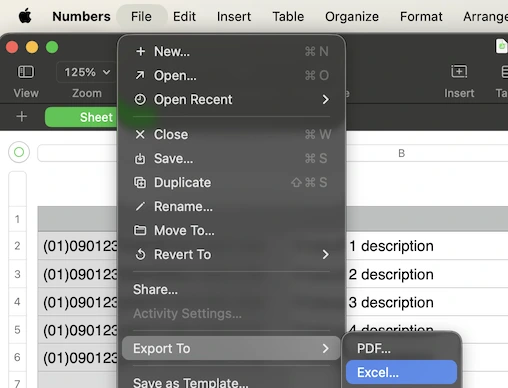This screenshot has height=388, width=508.
Task: Click the green fullscreen window button
Action: click(52, 47)
